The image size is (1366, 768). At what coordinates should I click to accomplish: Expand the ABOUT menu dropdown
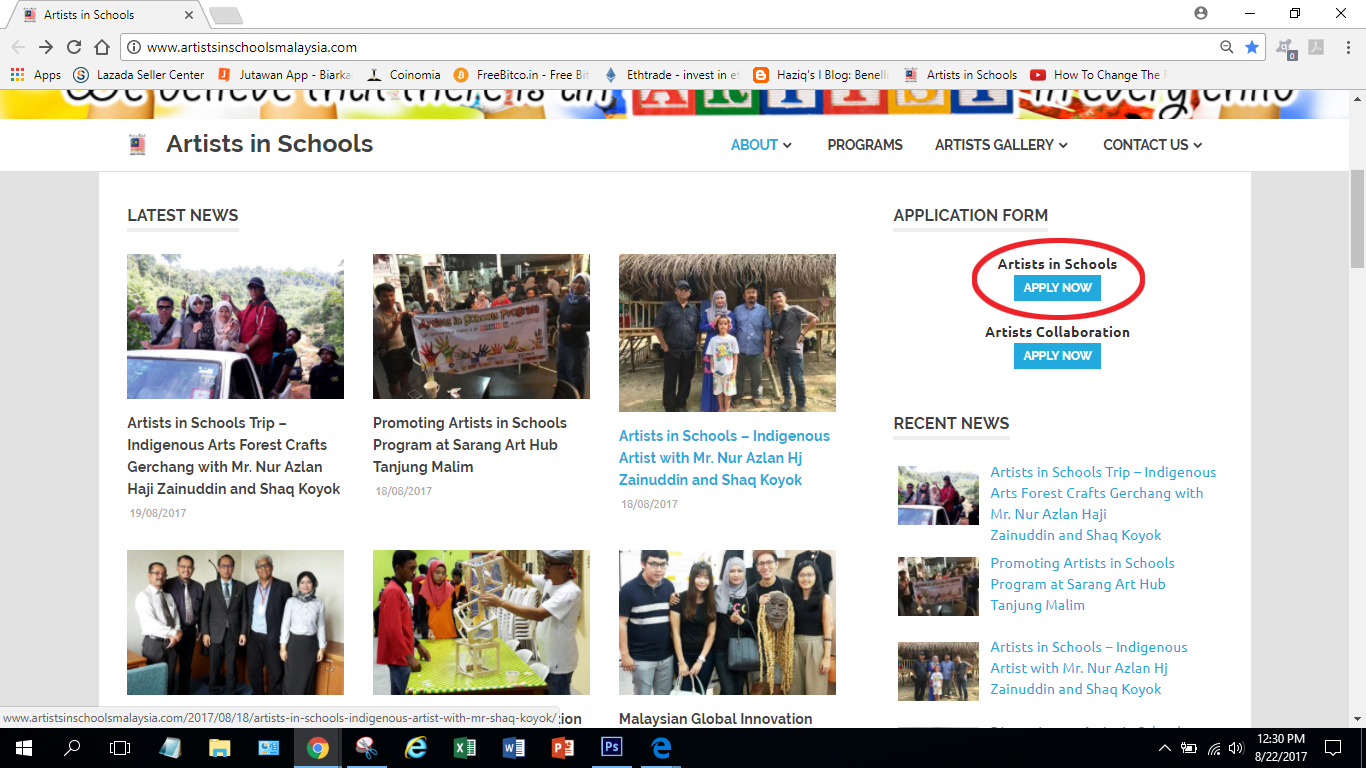coord(761,145)
